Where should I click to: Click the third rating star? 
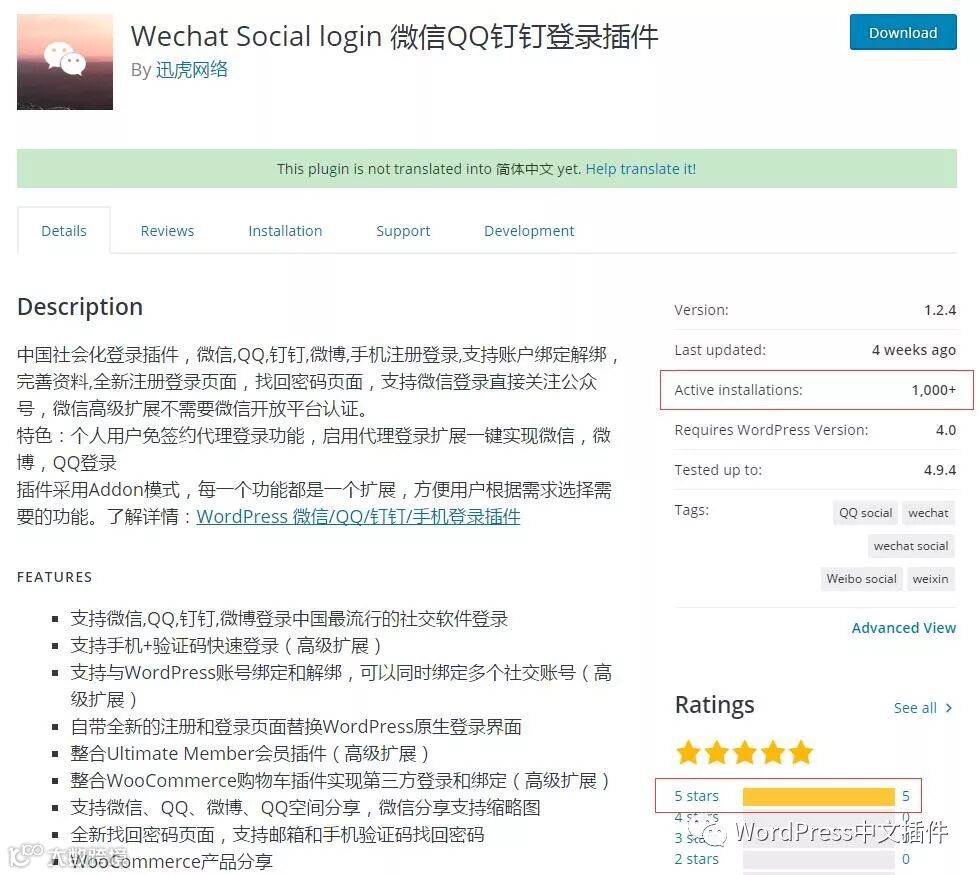click(744, 752)
